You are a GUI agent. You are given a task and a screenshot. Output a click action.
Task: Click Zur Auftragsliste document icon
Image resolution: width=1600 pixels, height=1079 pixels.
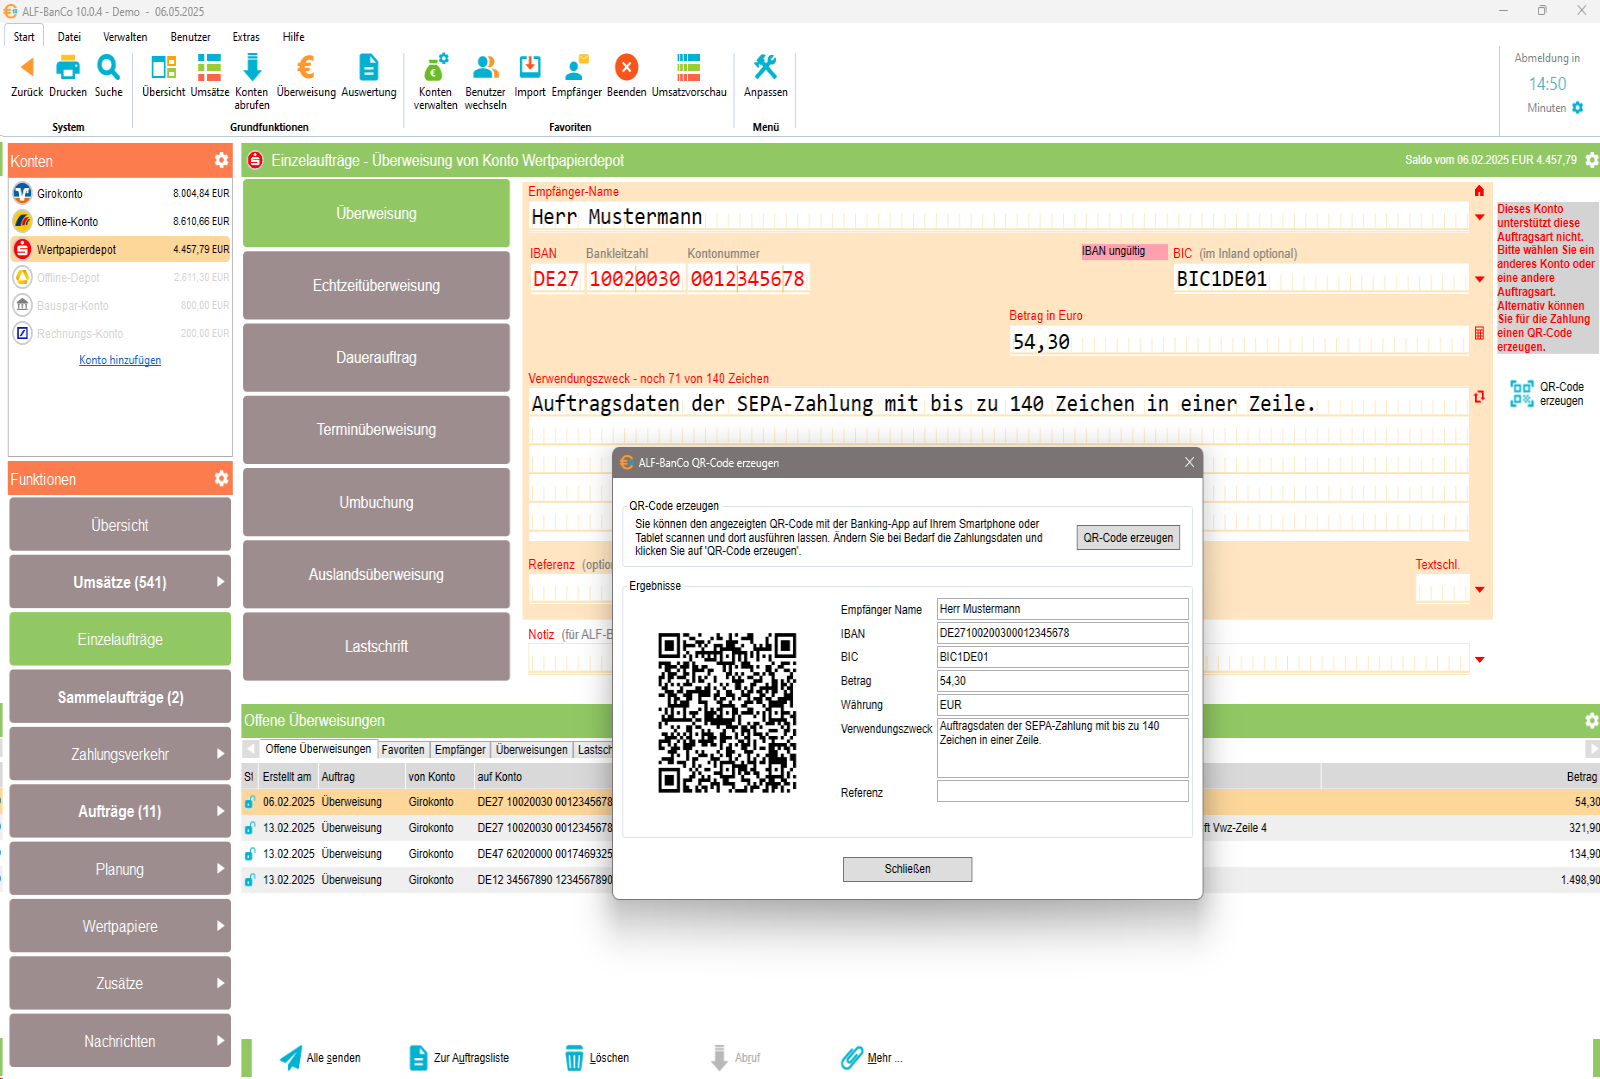click(x=418, y=1058)
